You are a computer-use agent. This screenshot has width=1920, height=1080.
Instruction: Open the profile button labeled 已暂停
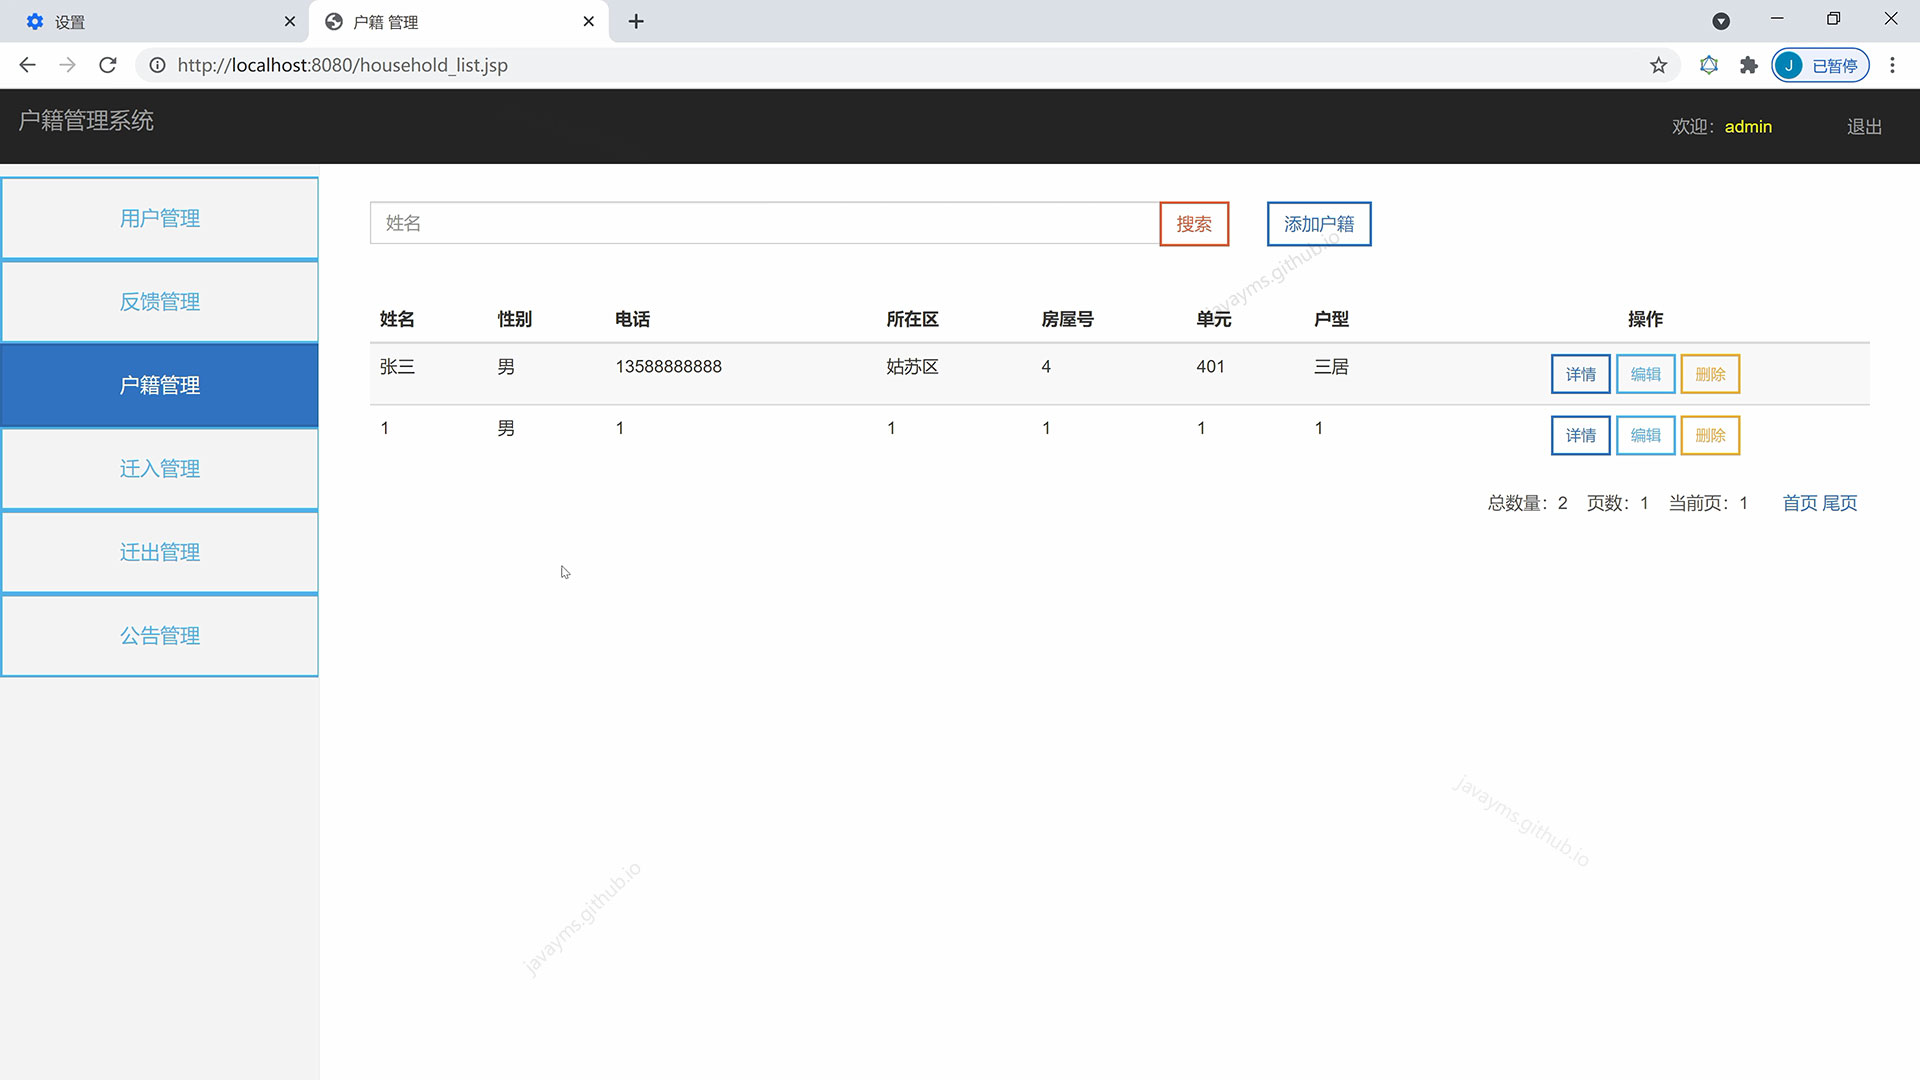click(1820, 65)
